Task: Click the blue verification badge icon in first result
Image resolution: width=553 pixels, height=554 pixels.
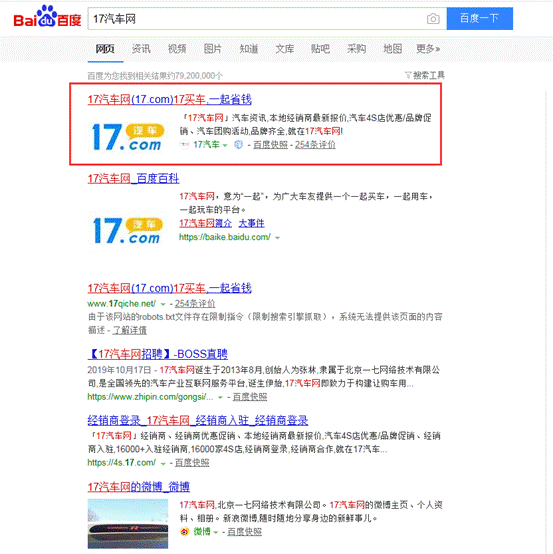Action: [x=239, y=145]
